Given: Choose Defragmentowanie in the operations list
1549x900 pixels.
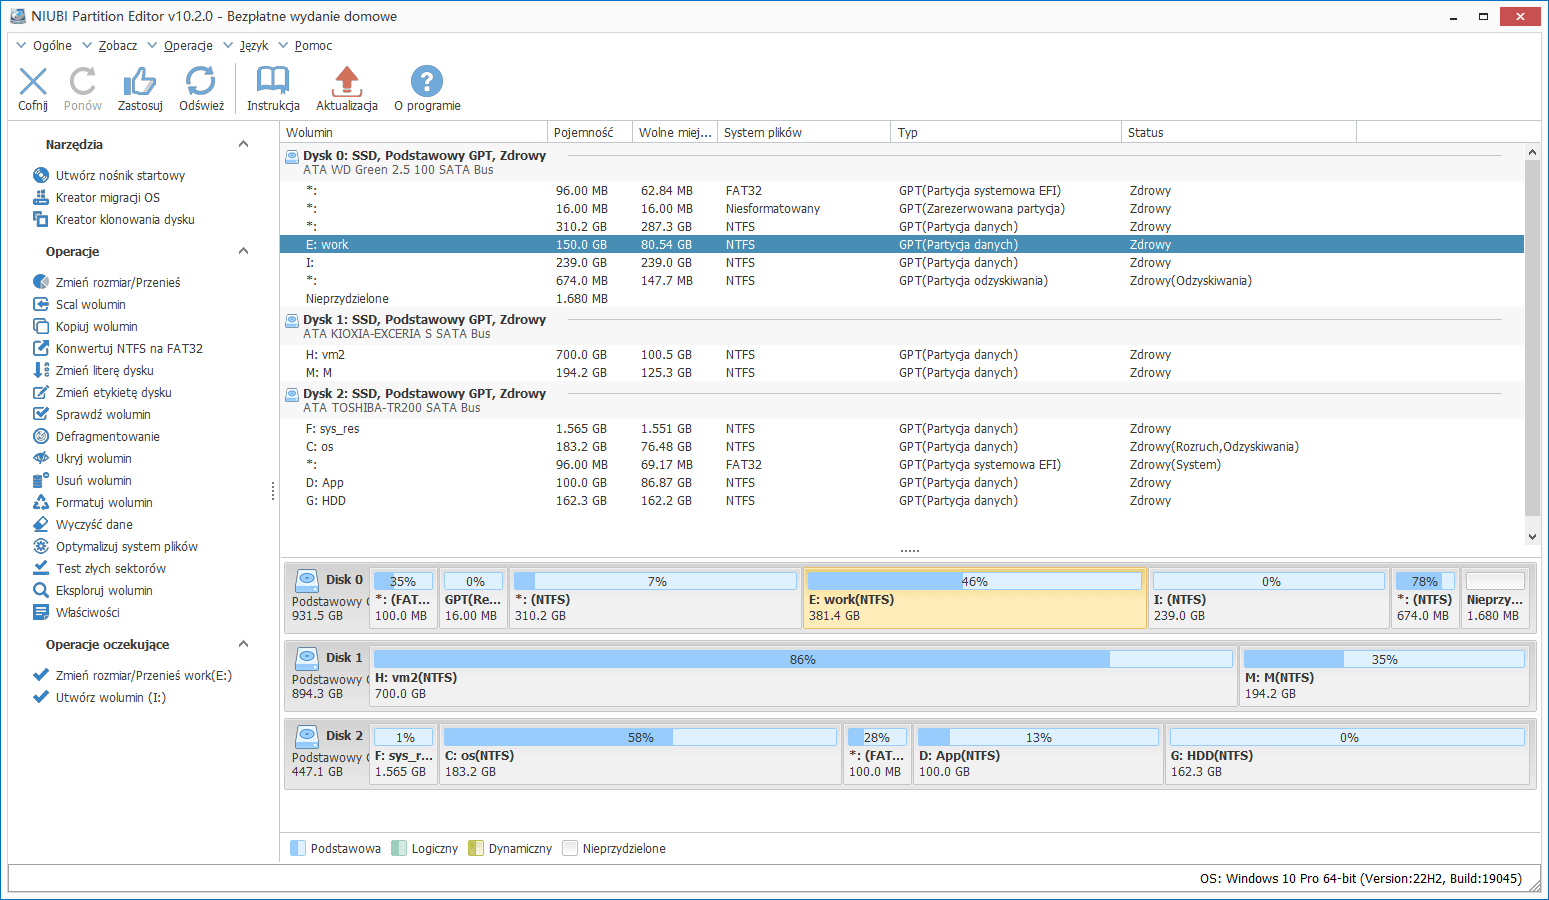Looking at the screenshot, I should coord(107,437).
